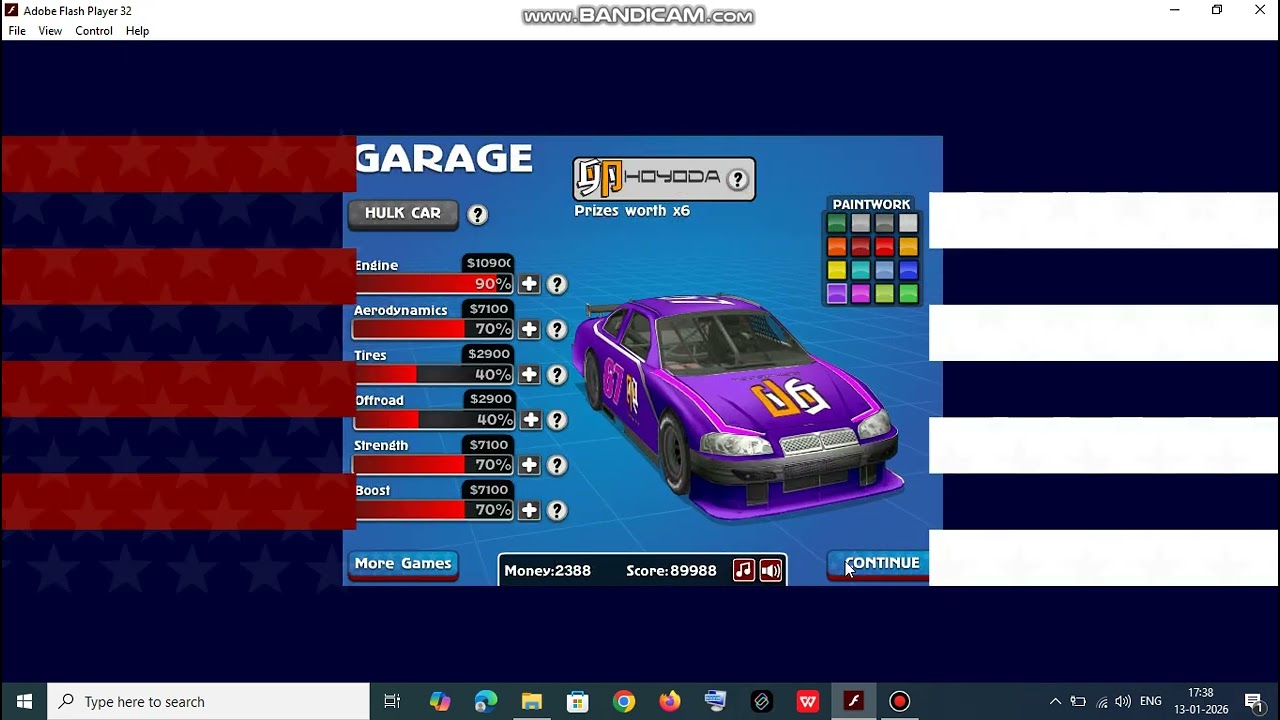Pick the magenta paint swatch

861,294
